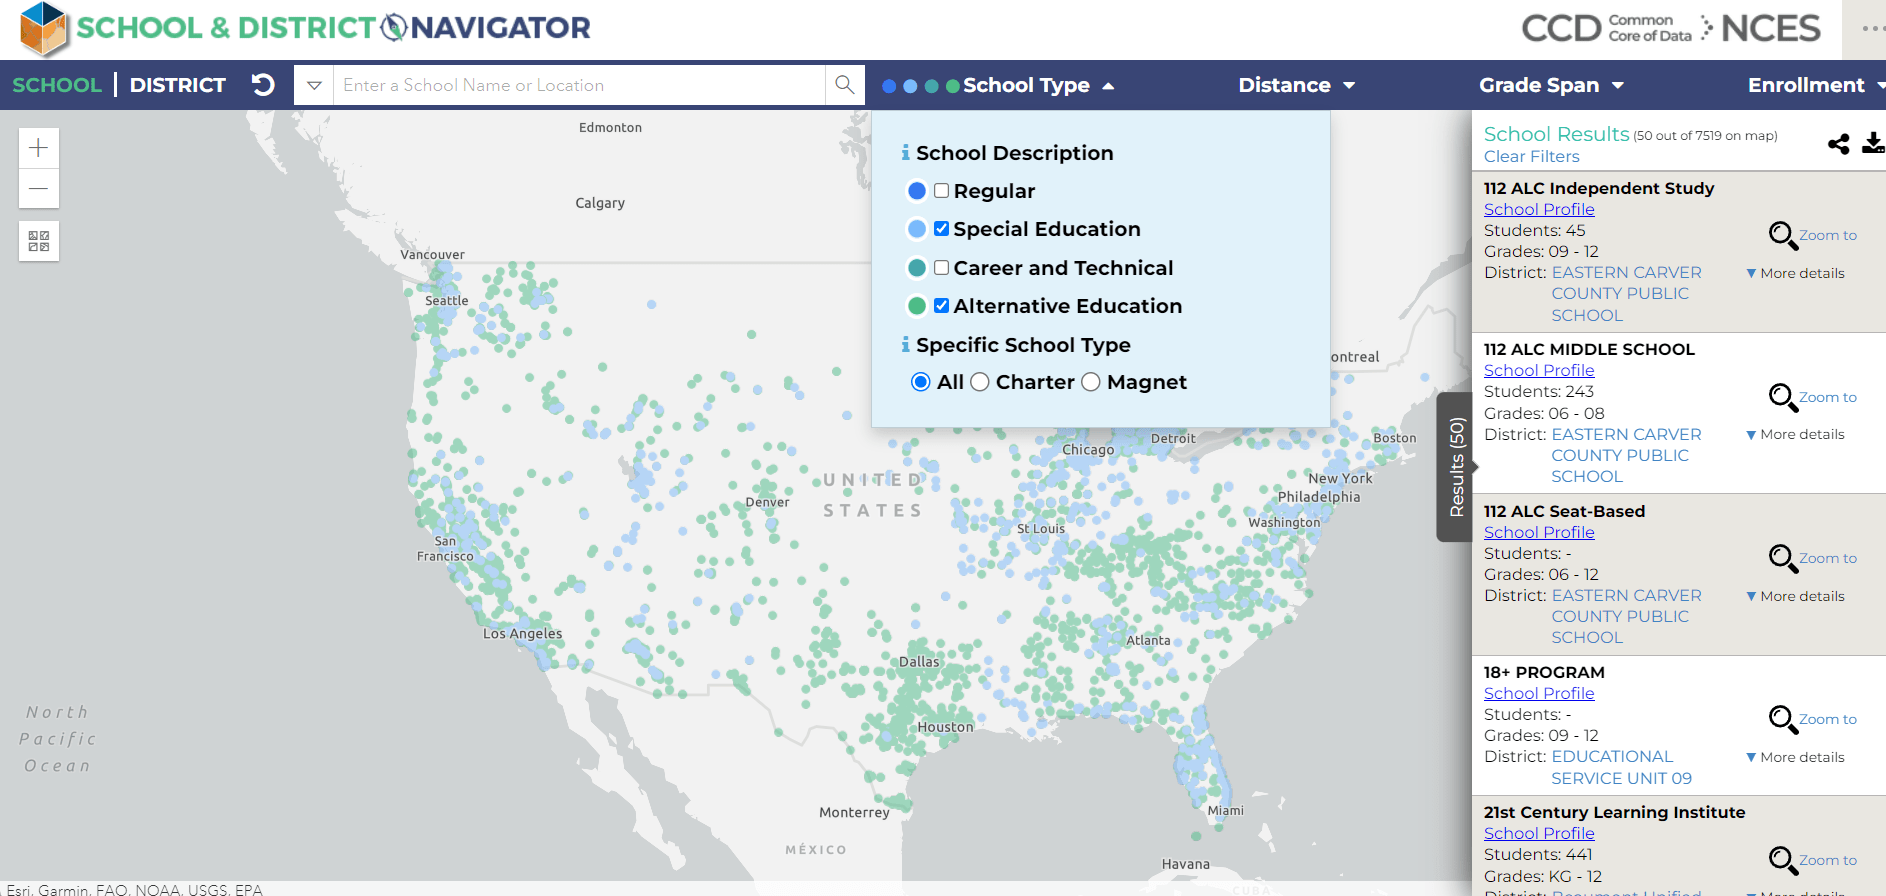
Task: Zoom to 21st Century Learning Institute
Action: click(1812, 860)
